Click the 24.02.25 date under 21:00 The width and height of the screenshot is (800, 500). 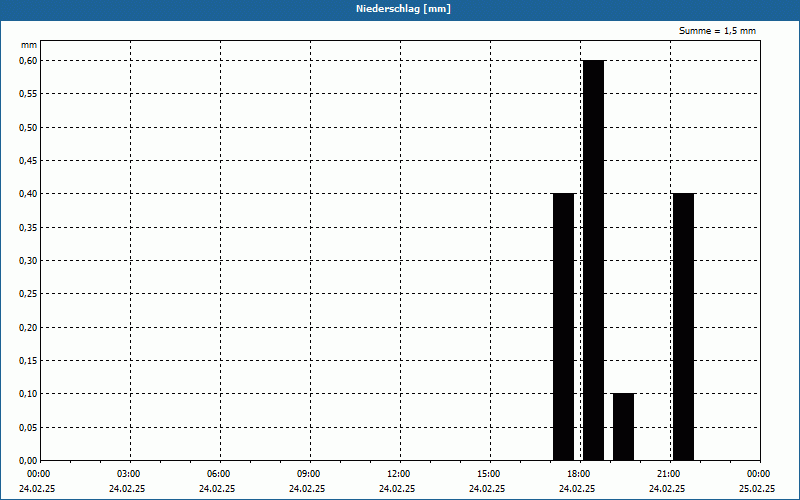[667, 489]
